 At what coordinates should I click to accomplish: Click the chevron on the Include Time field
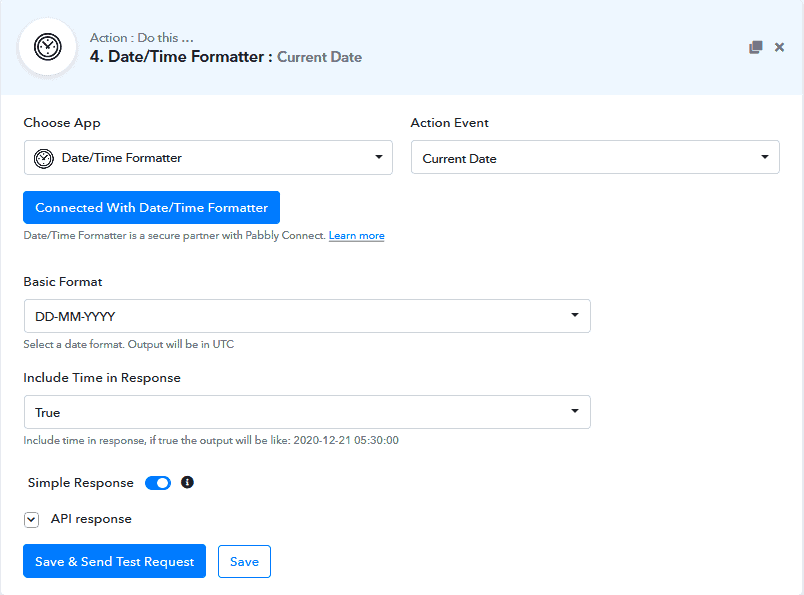coord(577,411)
